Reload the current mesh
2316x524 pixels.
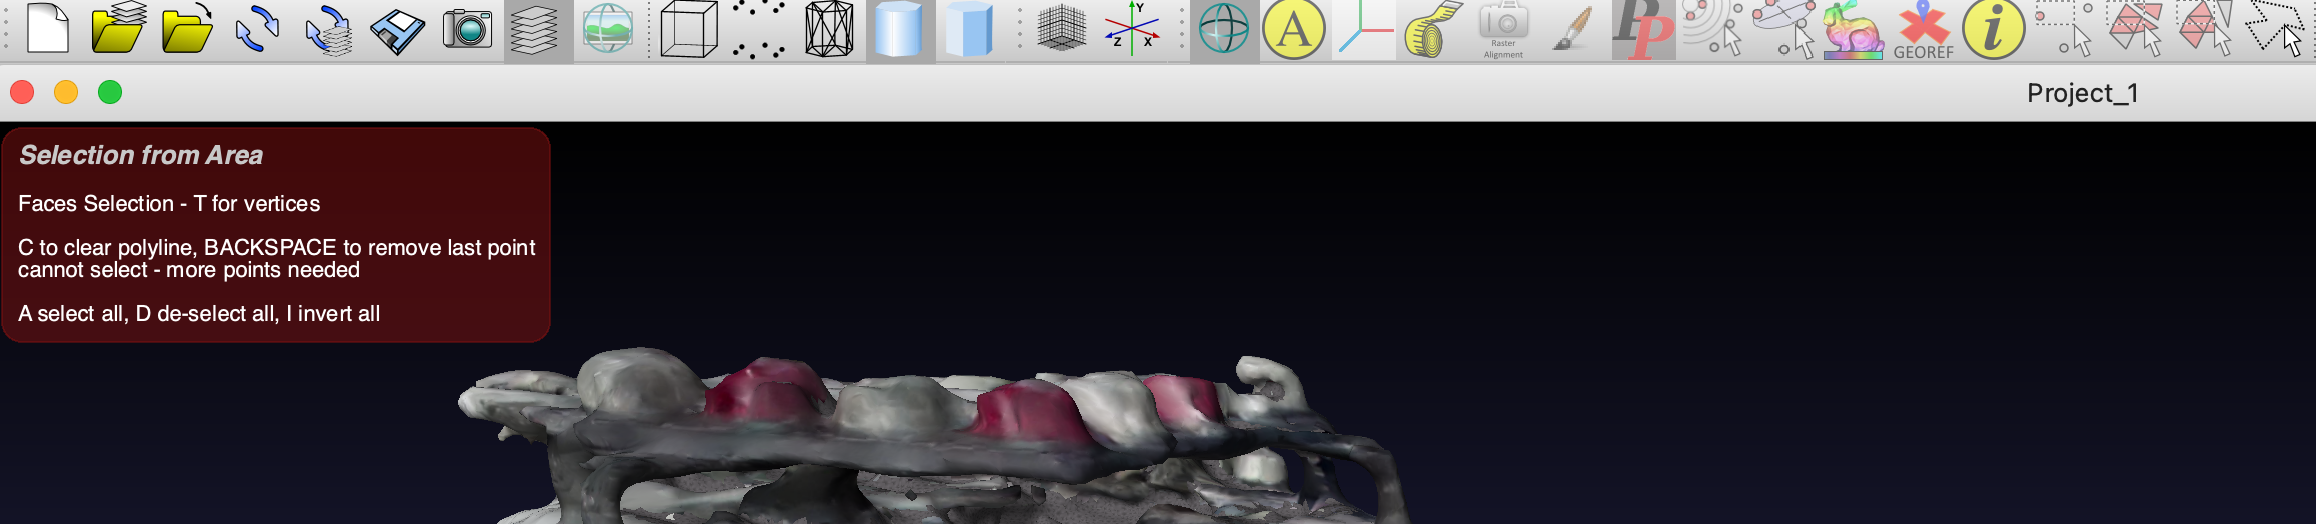(x=257, y=30)
